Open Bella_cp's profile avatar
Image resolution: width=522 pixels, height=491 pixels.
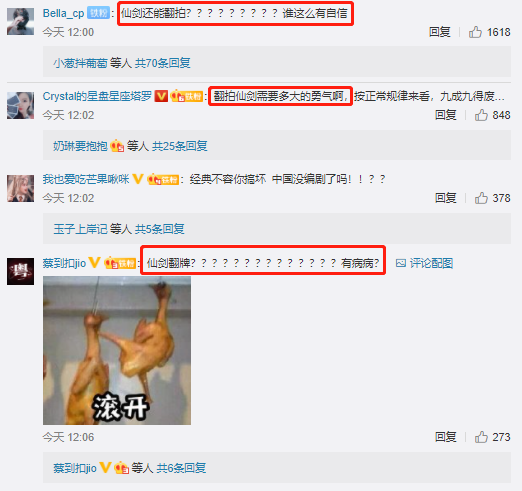[20, 22]
